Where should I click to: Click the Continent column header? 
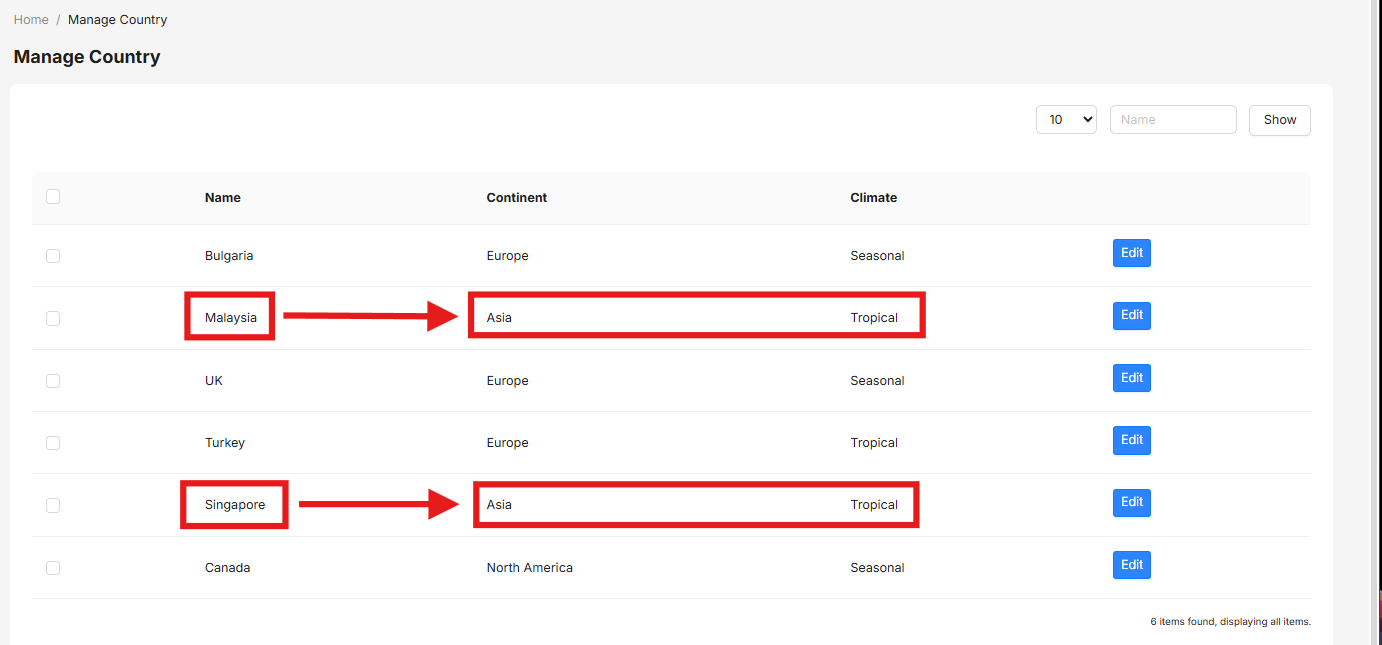517,198
